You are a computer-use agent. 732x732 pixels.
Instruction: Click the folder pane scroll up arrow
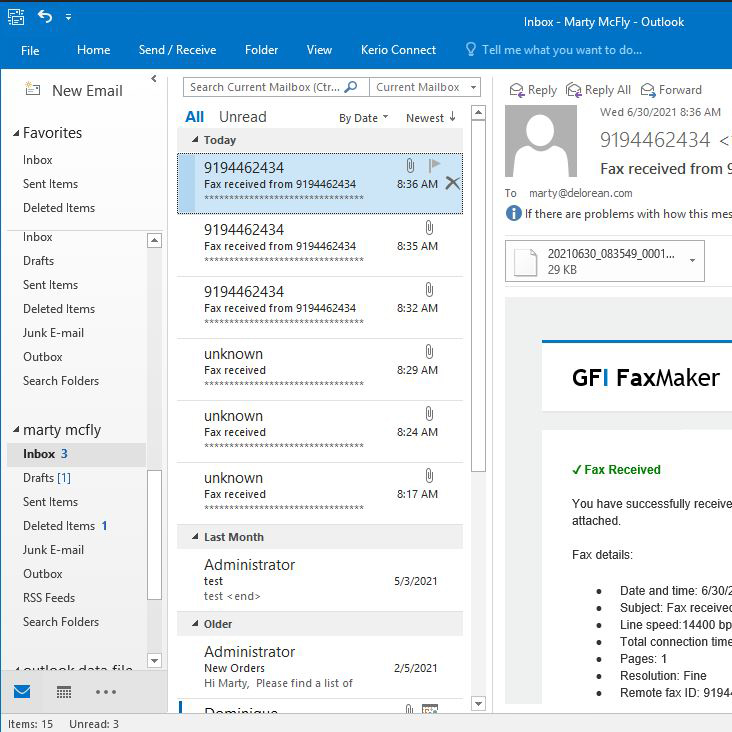[155, 240]
